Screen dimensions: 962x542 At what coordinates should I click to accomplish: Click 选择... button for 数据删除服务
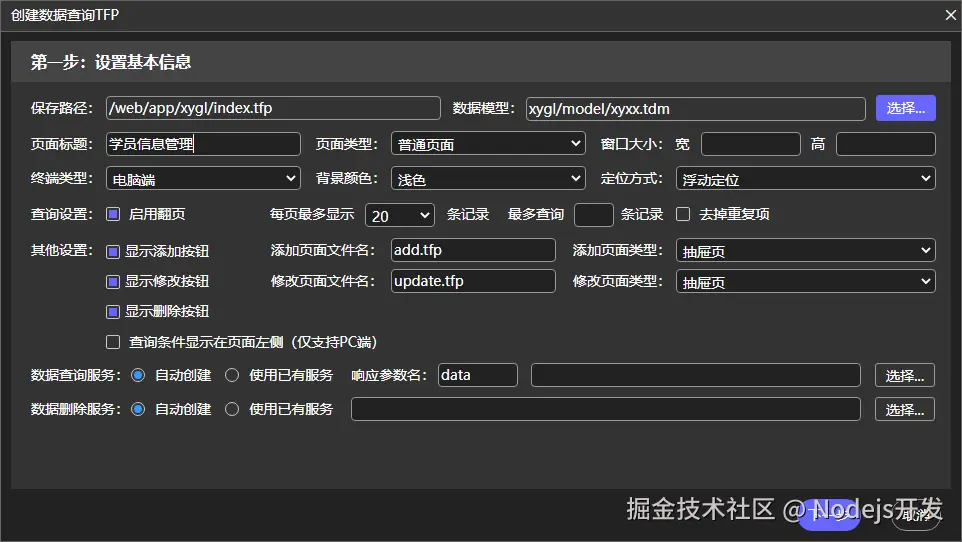pyautogui.click(x=905, y=409)
